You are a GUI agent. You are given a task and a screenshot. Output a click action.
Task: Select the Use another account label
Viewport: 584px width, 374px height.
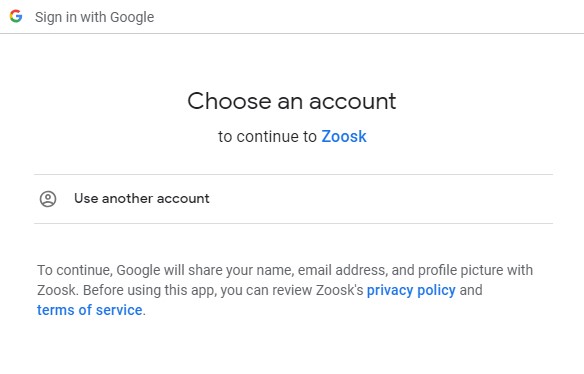click(x=142, y=198)
